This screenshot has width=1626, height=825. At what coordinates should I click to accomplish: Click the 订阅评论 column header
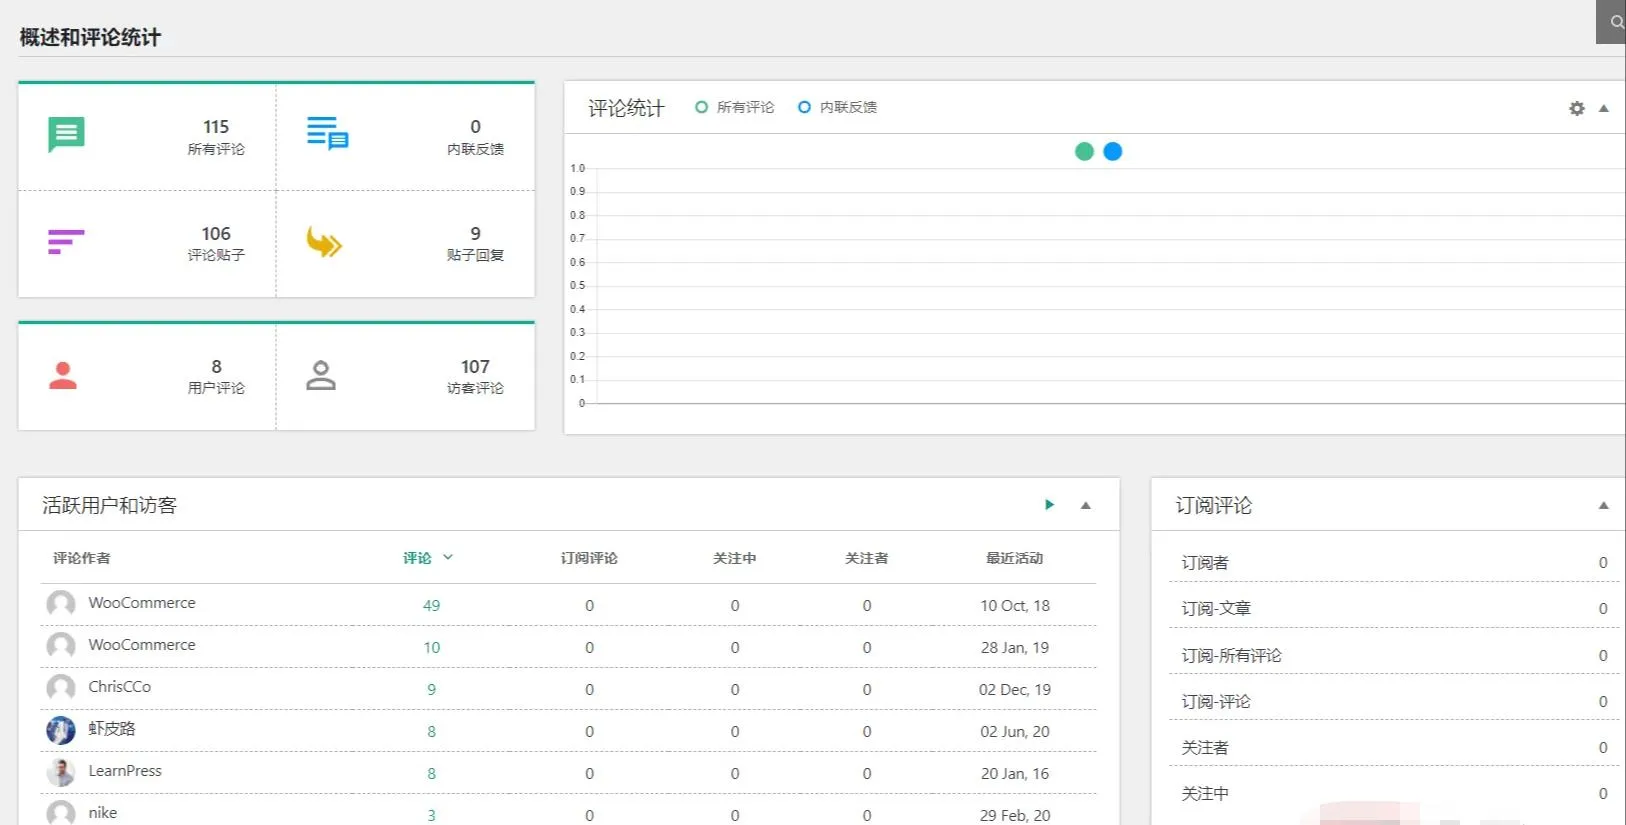point(589,558)
